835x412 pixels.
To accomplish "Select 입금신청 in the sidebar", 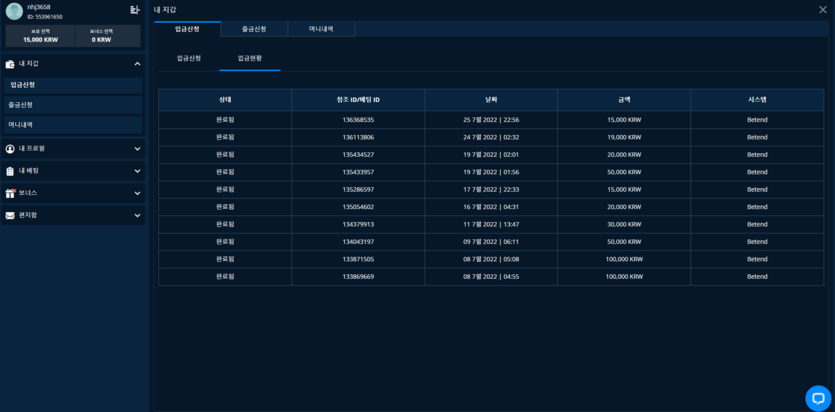I will coord(73,85).
